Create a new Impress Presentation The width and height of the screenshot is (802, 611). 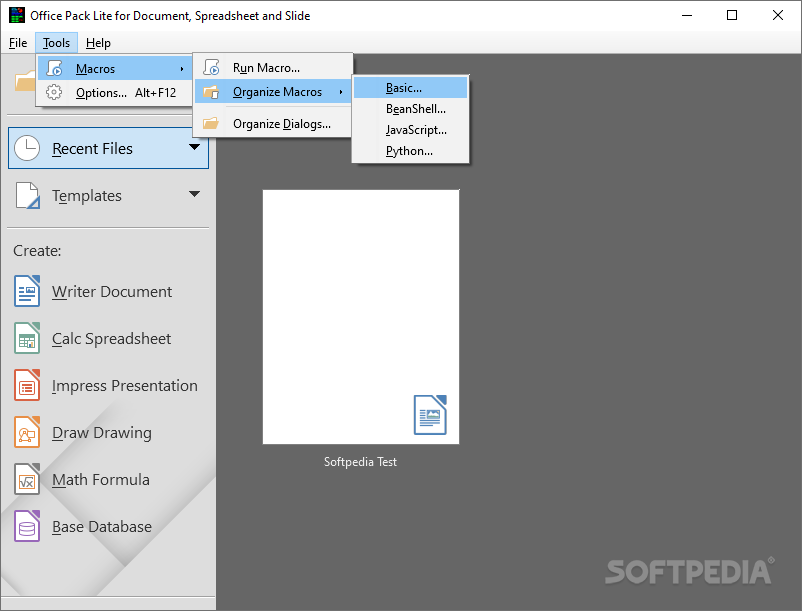click(x=108, y=385)
